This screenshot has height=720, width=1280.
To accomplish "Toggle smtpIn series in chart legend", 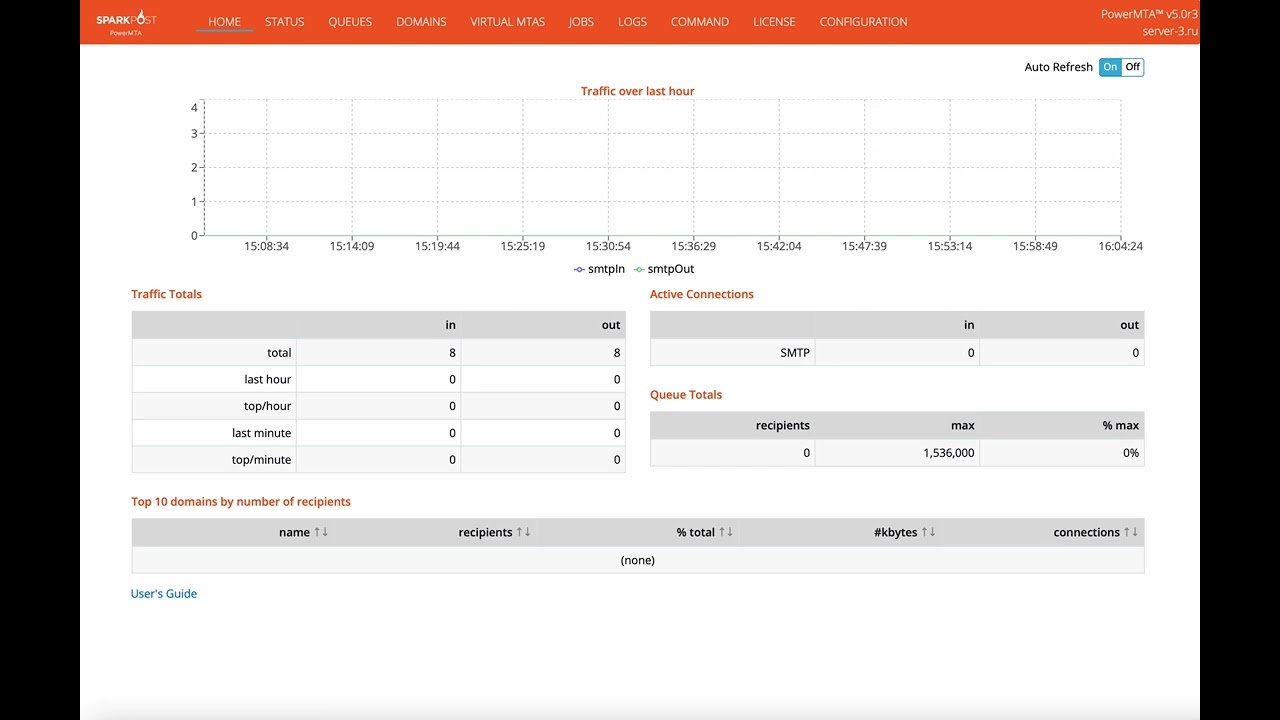I will [x=599, y=269].
